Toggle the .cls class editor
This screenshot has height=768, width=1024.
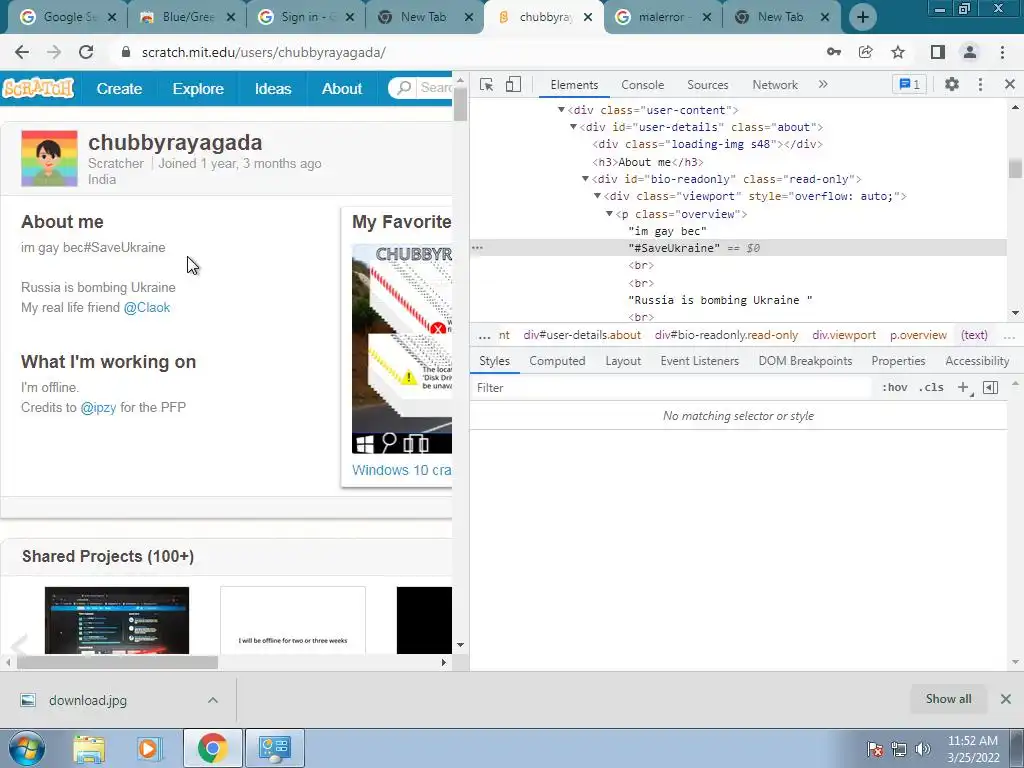point(931,387)
